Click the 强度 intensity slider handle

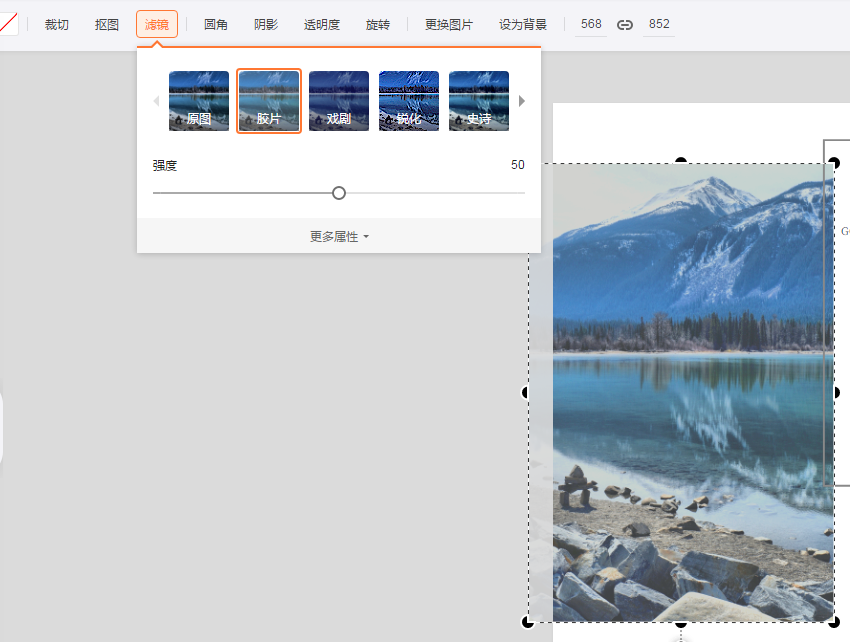point(339,193)
